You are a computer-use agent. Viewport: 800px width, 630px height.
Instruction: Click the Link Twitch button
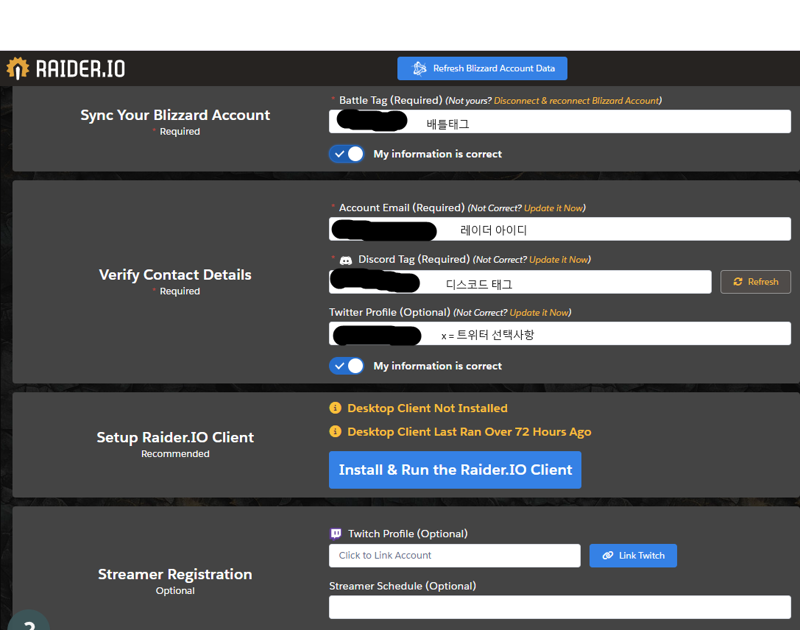coord(633,556)
